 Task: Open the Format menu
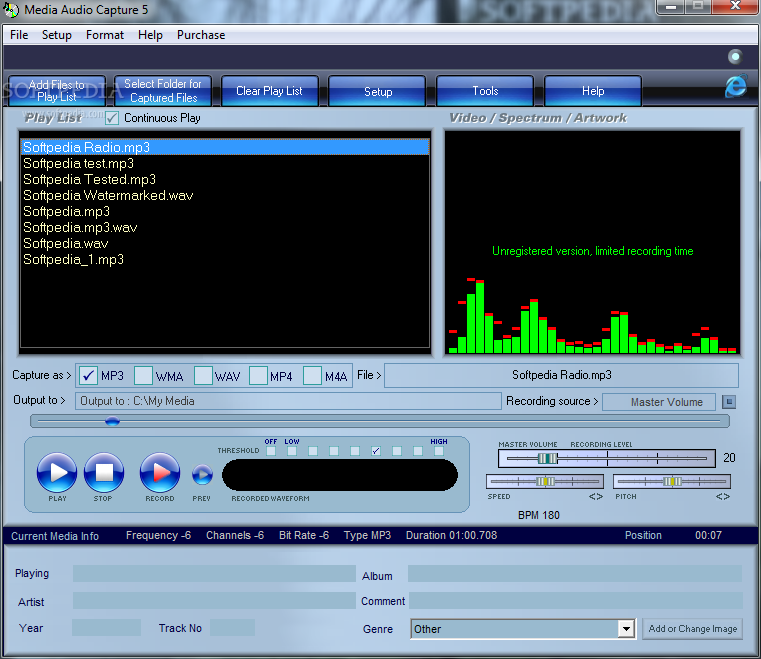[104, 35]
